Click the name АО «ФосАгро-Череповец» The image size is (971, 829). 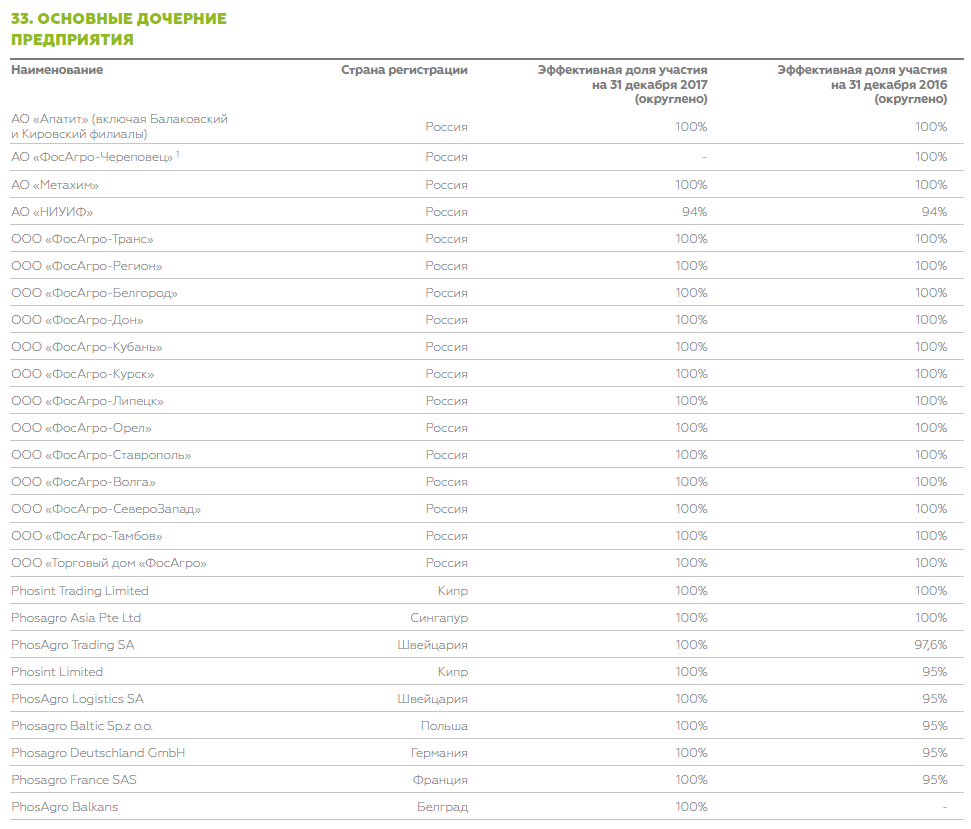click(95, 157)
